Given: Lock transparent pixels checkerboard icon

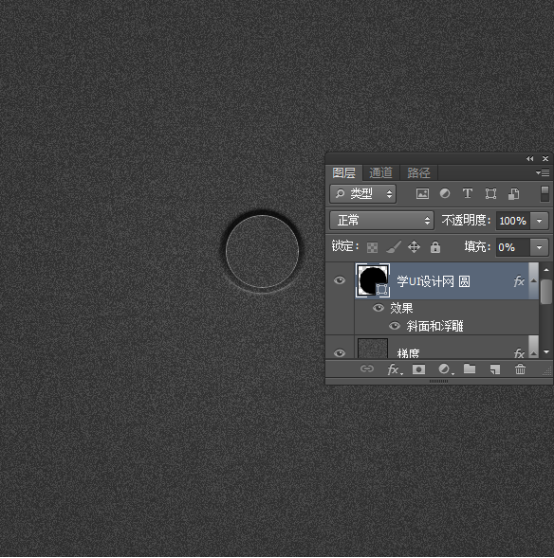Looking at the screenshot, I should coord(372,247).
